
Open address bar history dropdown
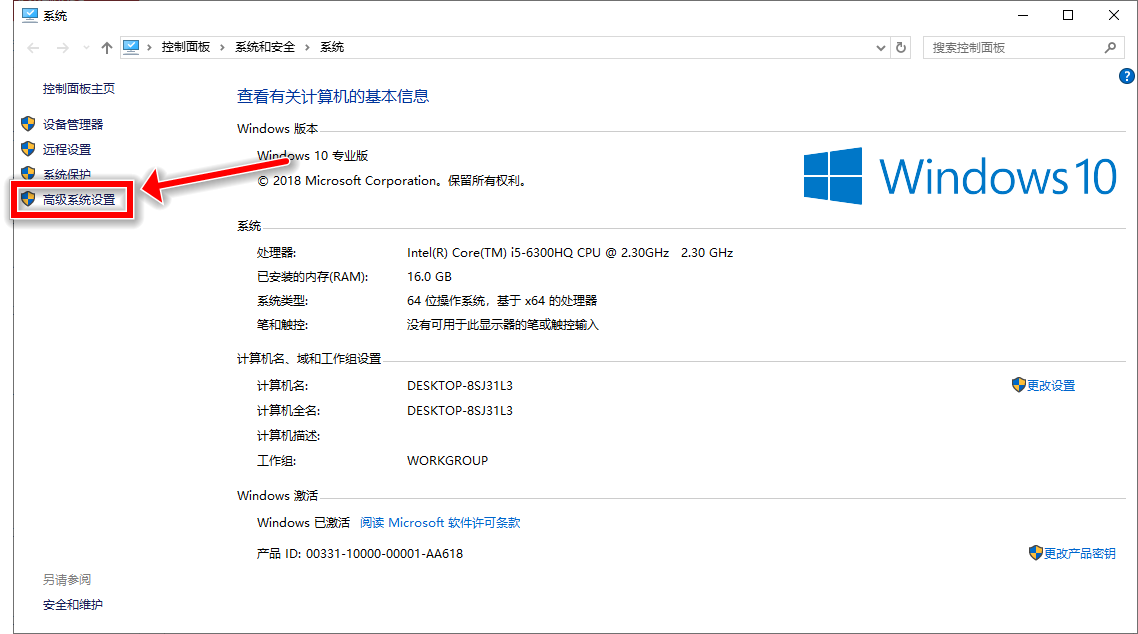tap(880, 48)
